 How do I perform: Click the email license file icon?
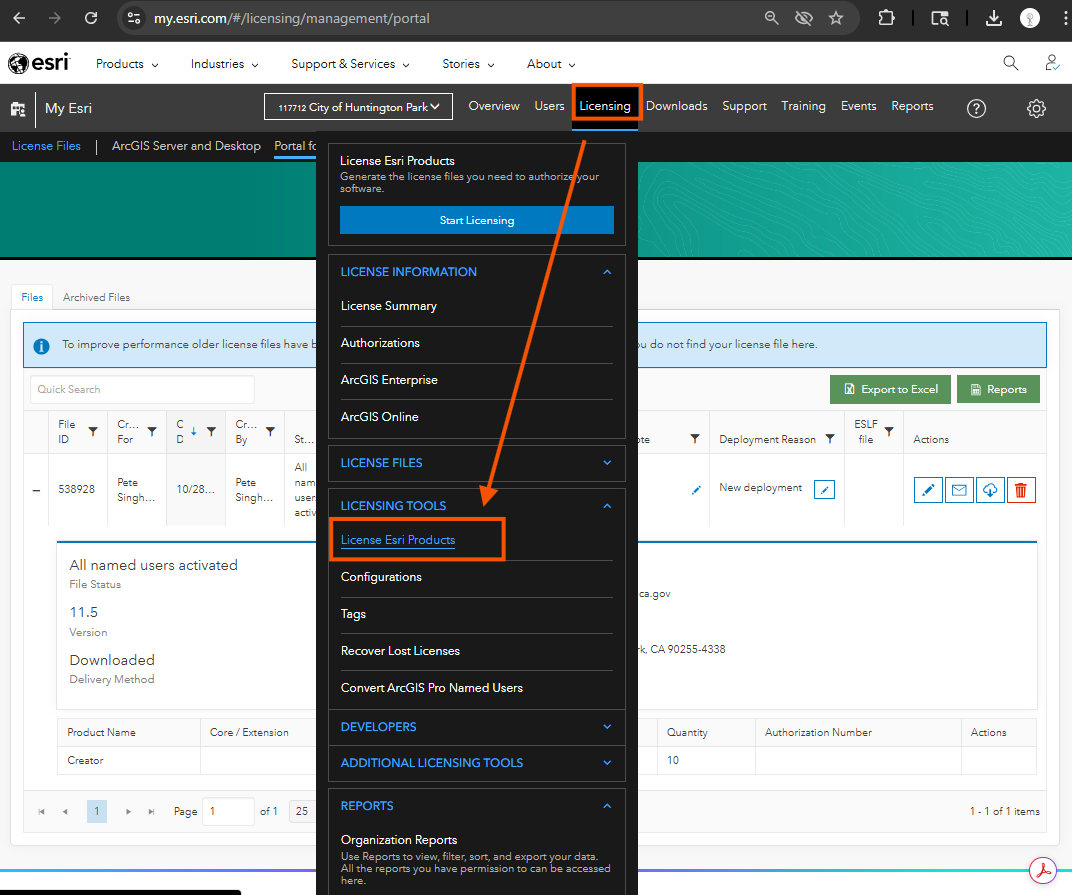(959, 490)
